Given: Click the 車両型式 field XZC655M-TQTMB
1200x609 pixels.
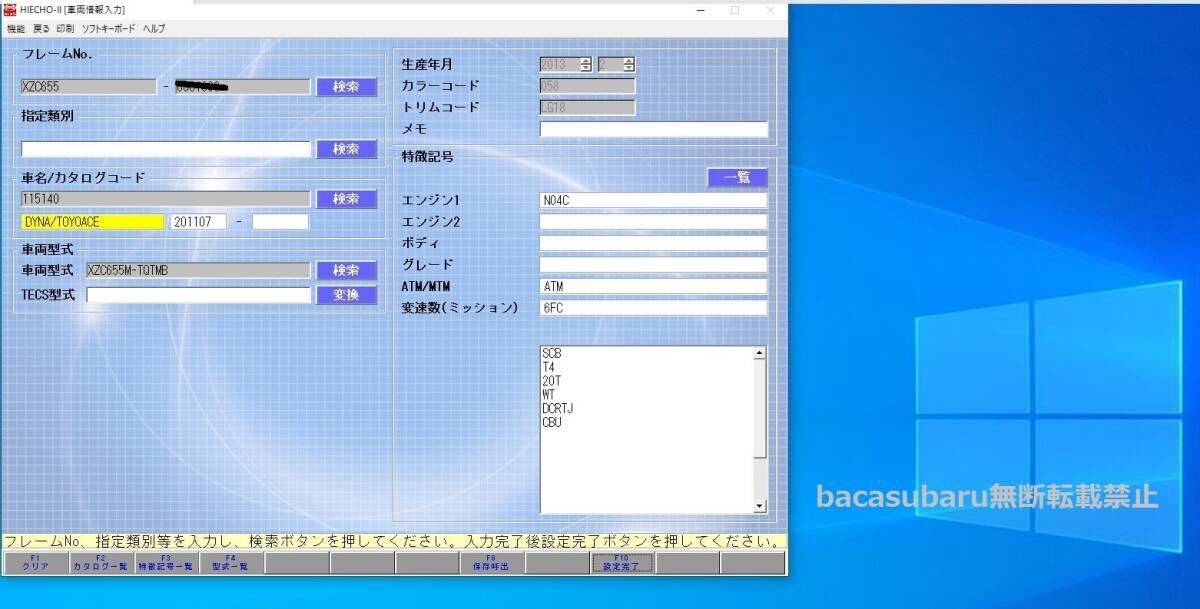Looking at the screenshot, I should click(198, 270).
